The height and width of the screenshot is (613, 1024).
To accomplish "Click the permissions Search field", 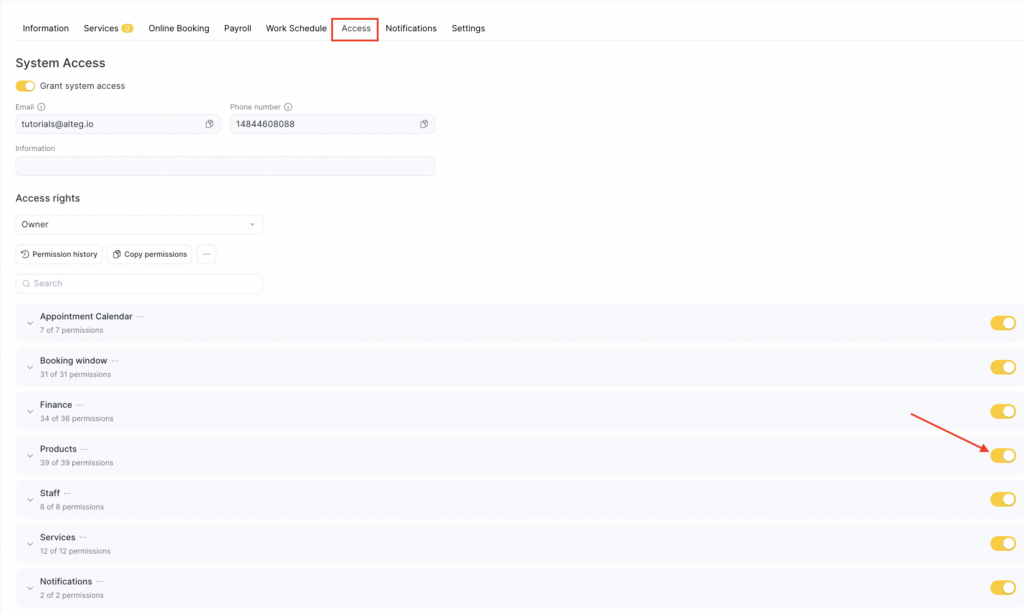I will pos(139,284).
